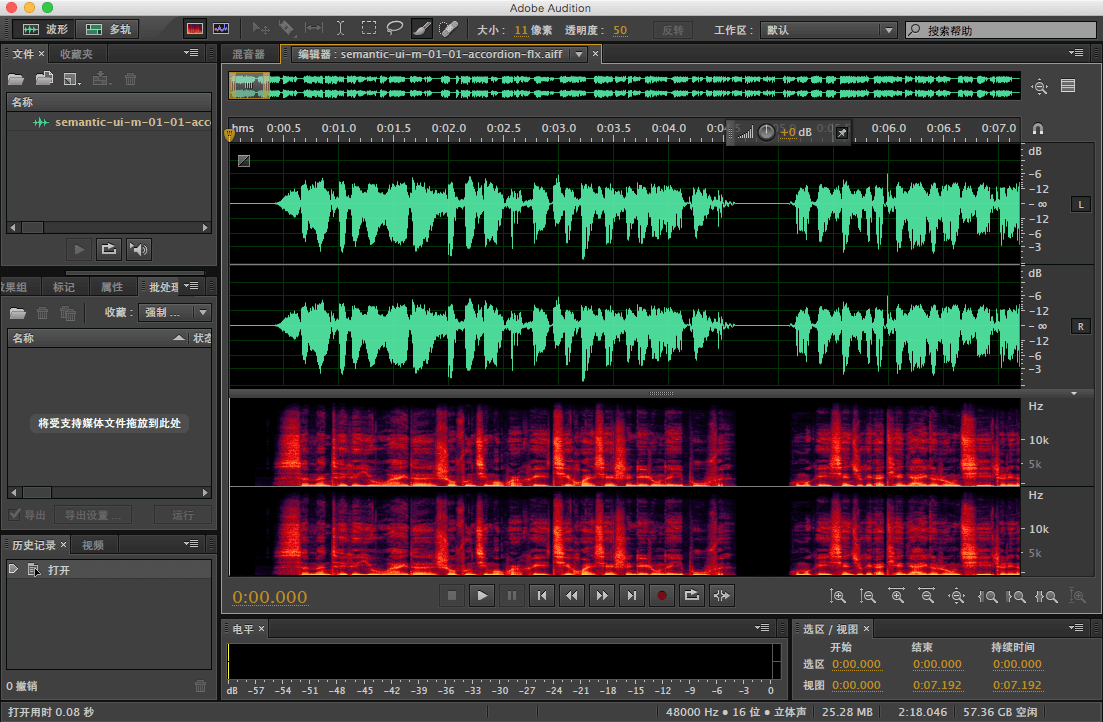Switch to the Mixer (混音器) tab
Viewport: 1103px width, 722px height.
coord(249,54)
